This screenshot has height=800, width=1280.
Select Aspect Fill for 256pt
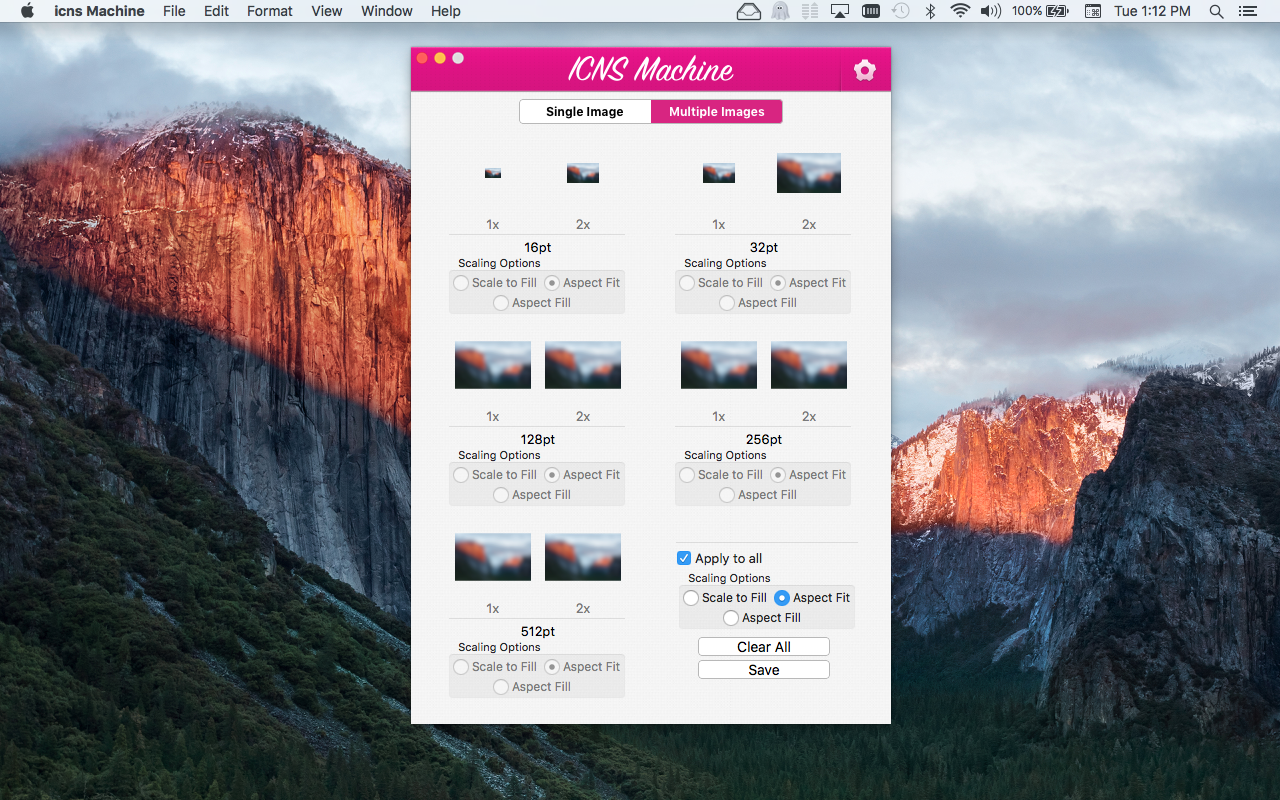pyautogui.click(x=726, y=494)
